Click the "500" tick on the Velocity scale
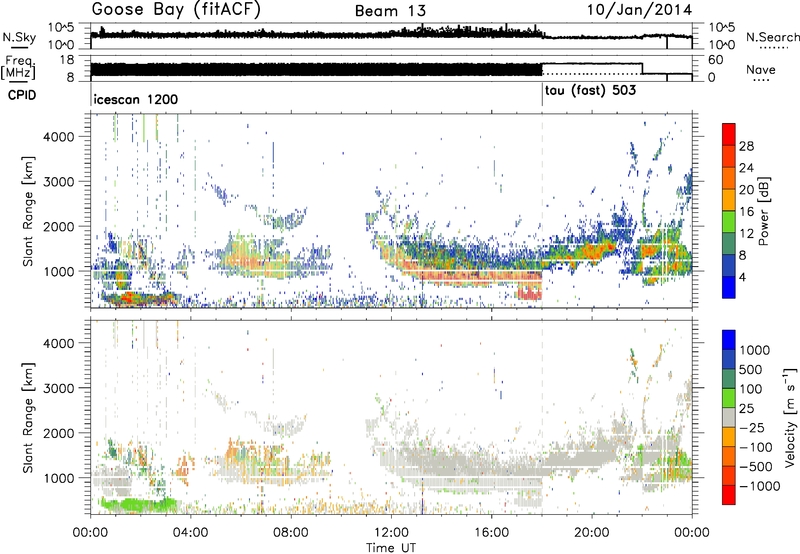Screen dimensions: 800x554 click(750, 370)
